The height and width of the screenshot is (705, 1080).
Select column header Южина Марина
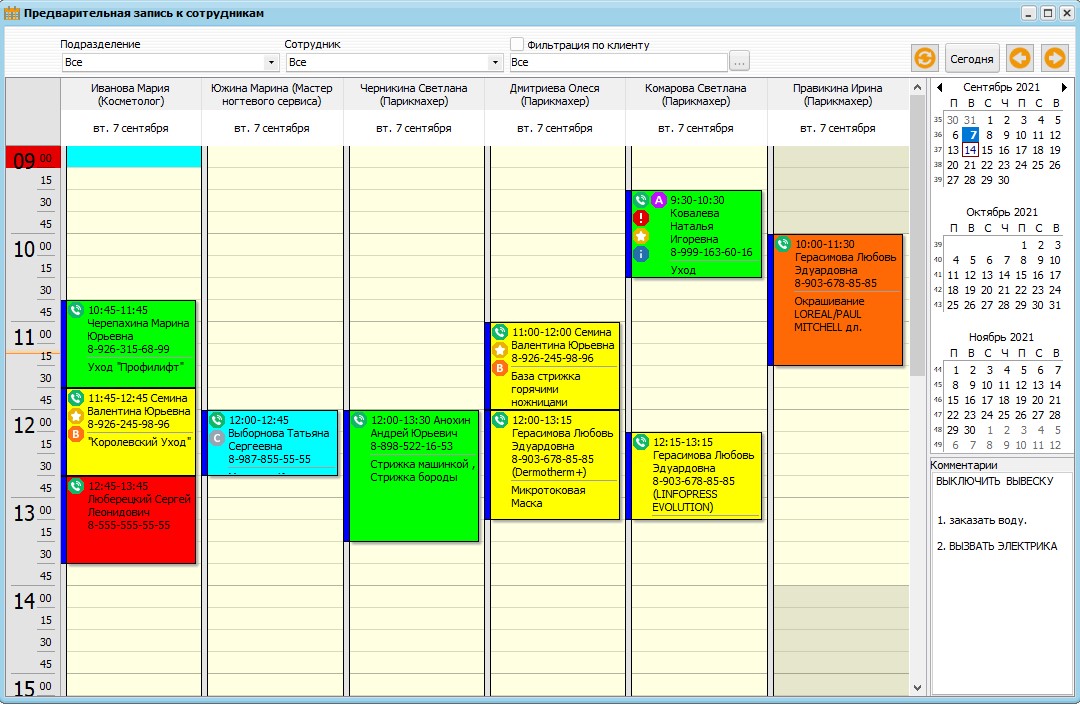pyautogui.click(x=271, y=95)
